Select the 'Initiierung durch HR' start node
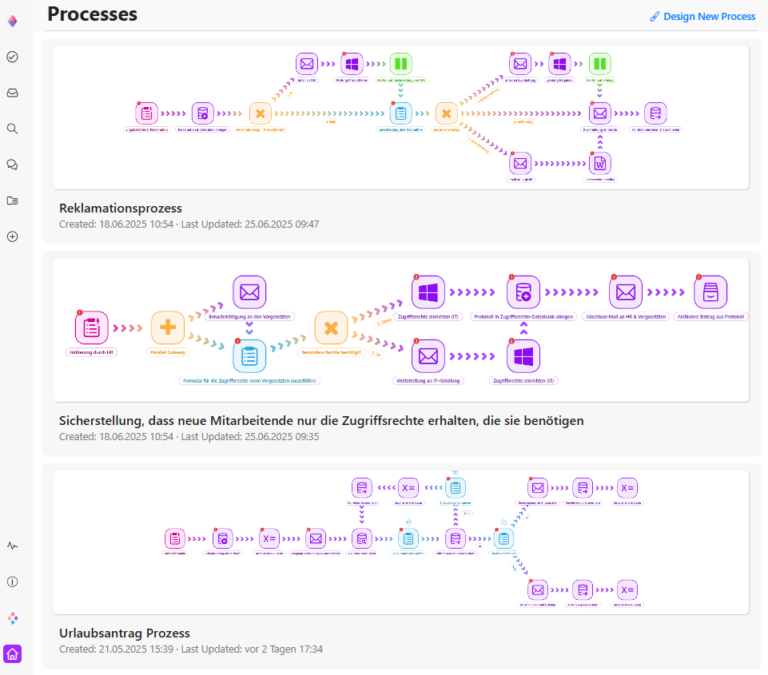The width and height of the screenshot is (768, 675). point(91,327)
